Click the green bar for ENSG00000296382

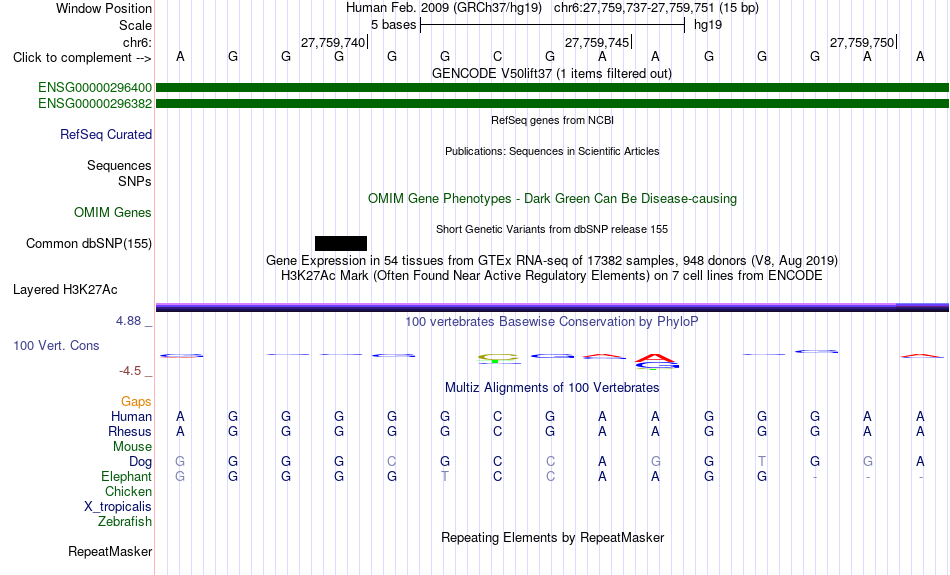[553, 104]
